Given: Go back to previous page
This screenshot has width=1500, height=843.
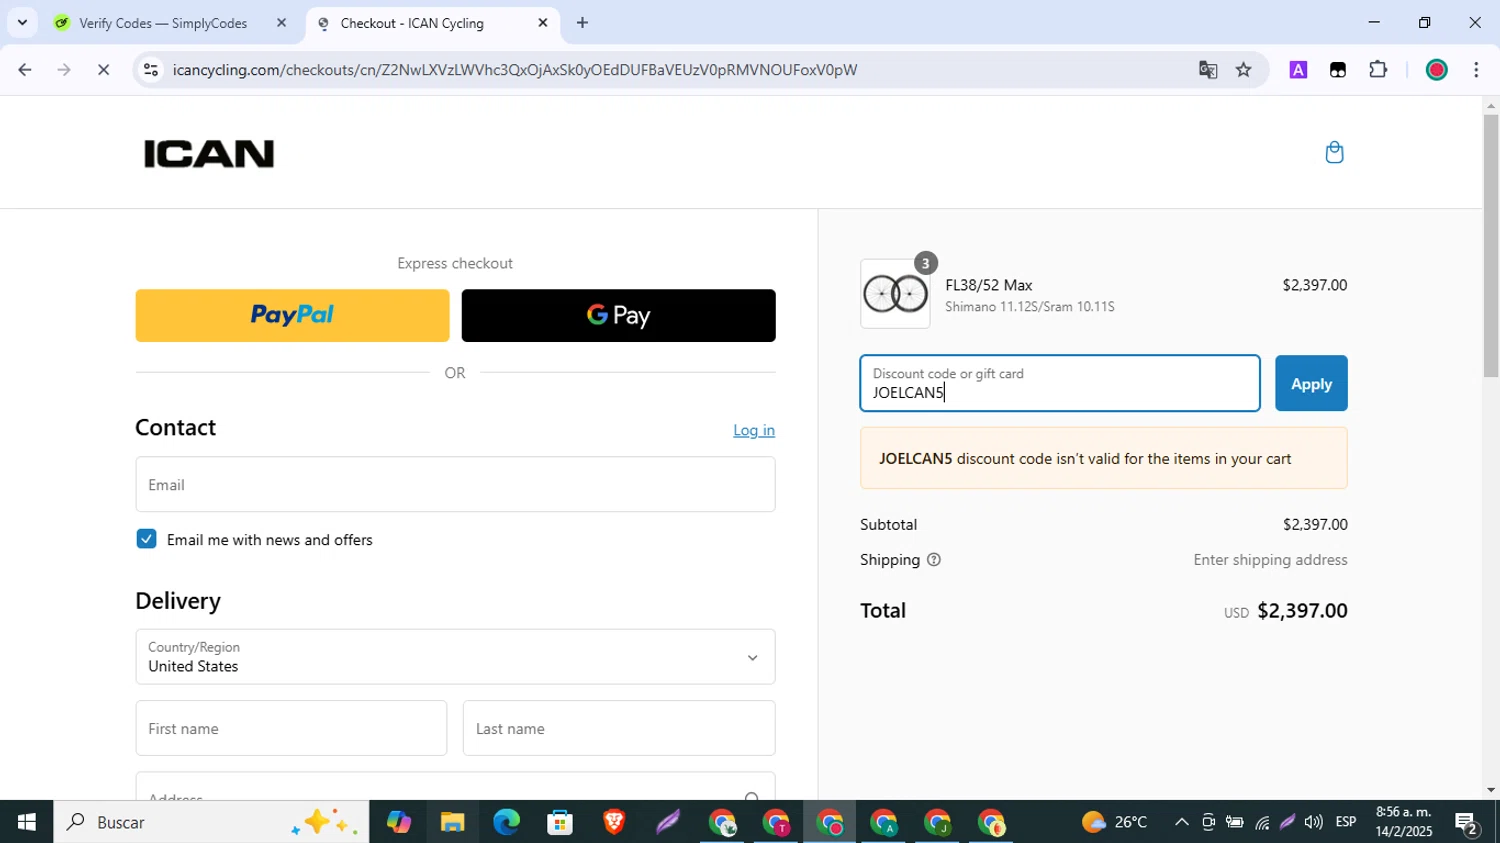Looking at the screenshot, I should tap(25, 70).
